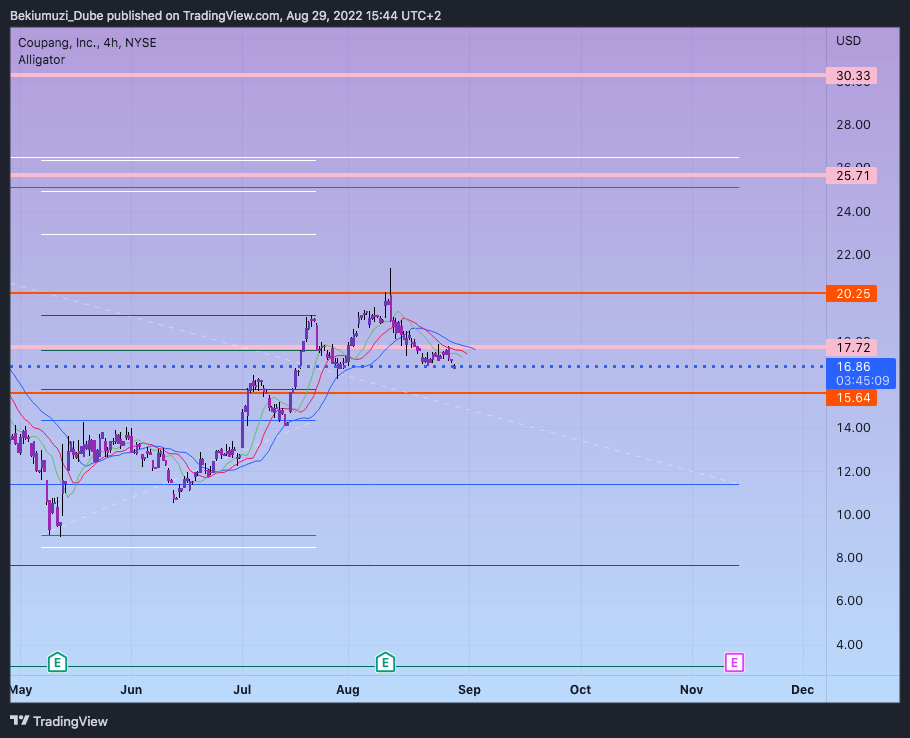Click the Alligator indicator label

pyautogui.click(x=41, y=60)
